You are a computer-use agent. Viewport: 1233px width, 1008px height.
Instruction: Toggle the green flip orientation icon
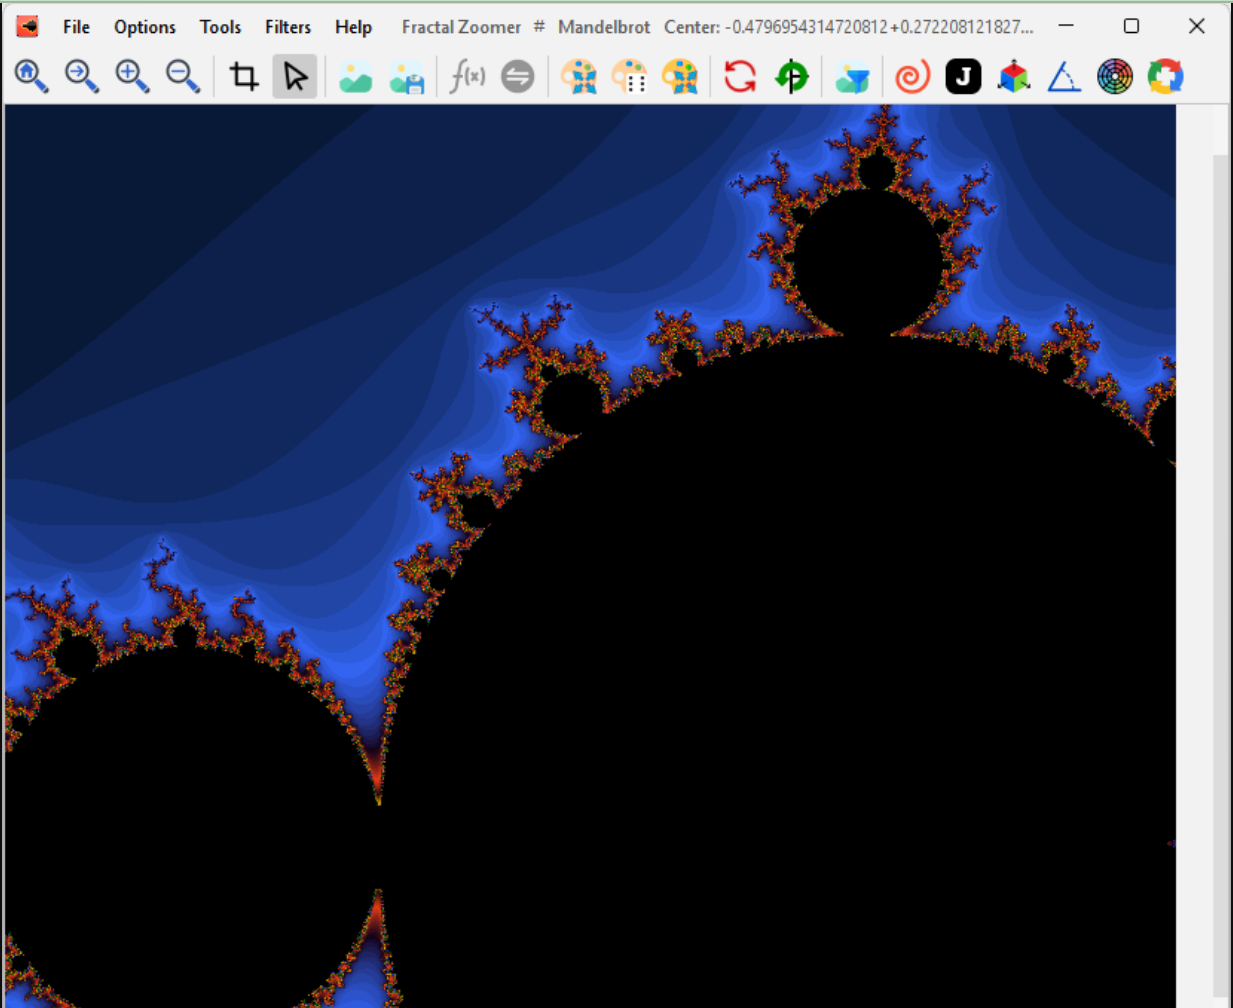tap(792, 75)
